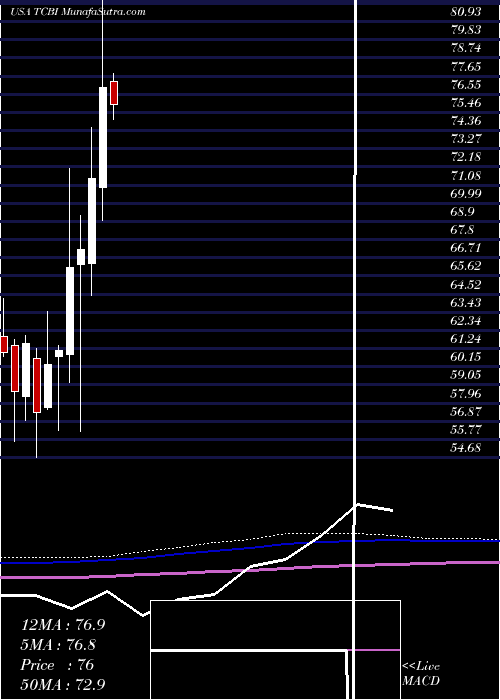
Task: Click the 77.65 price axis label
Action: pos(466,67)
